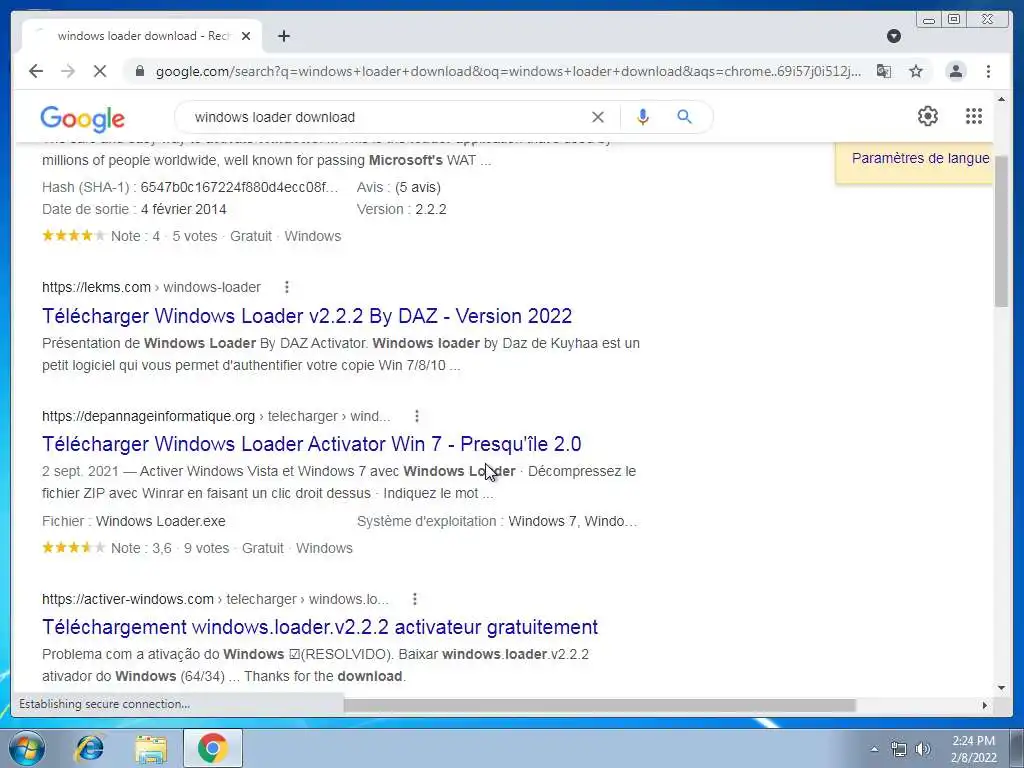Click the Hash (SHA-1) value text
1024x768 pixels.
click(x=239, y=187)
